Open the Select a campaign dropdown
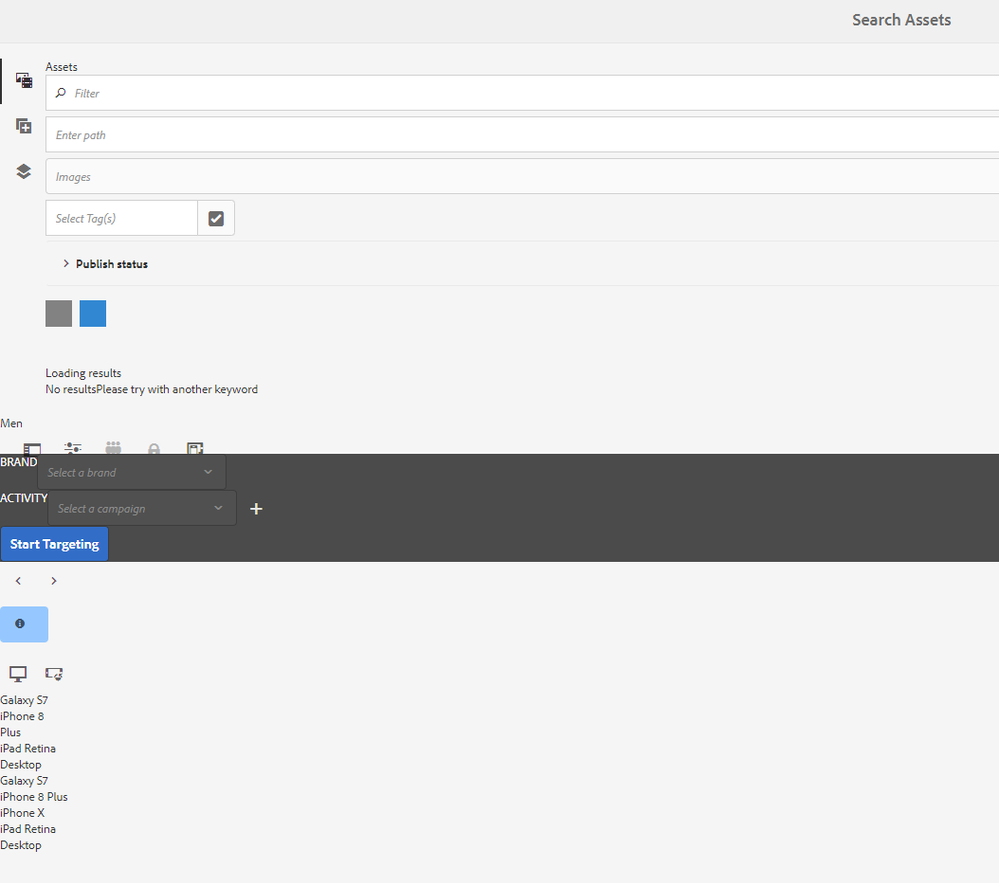999x883 pixels. coord(141,509)
